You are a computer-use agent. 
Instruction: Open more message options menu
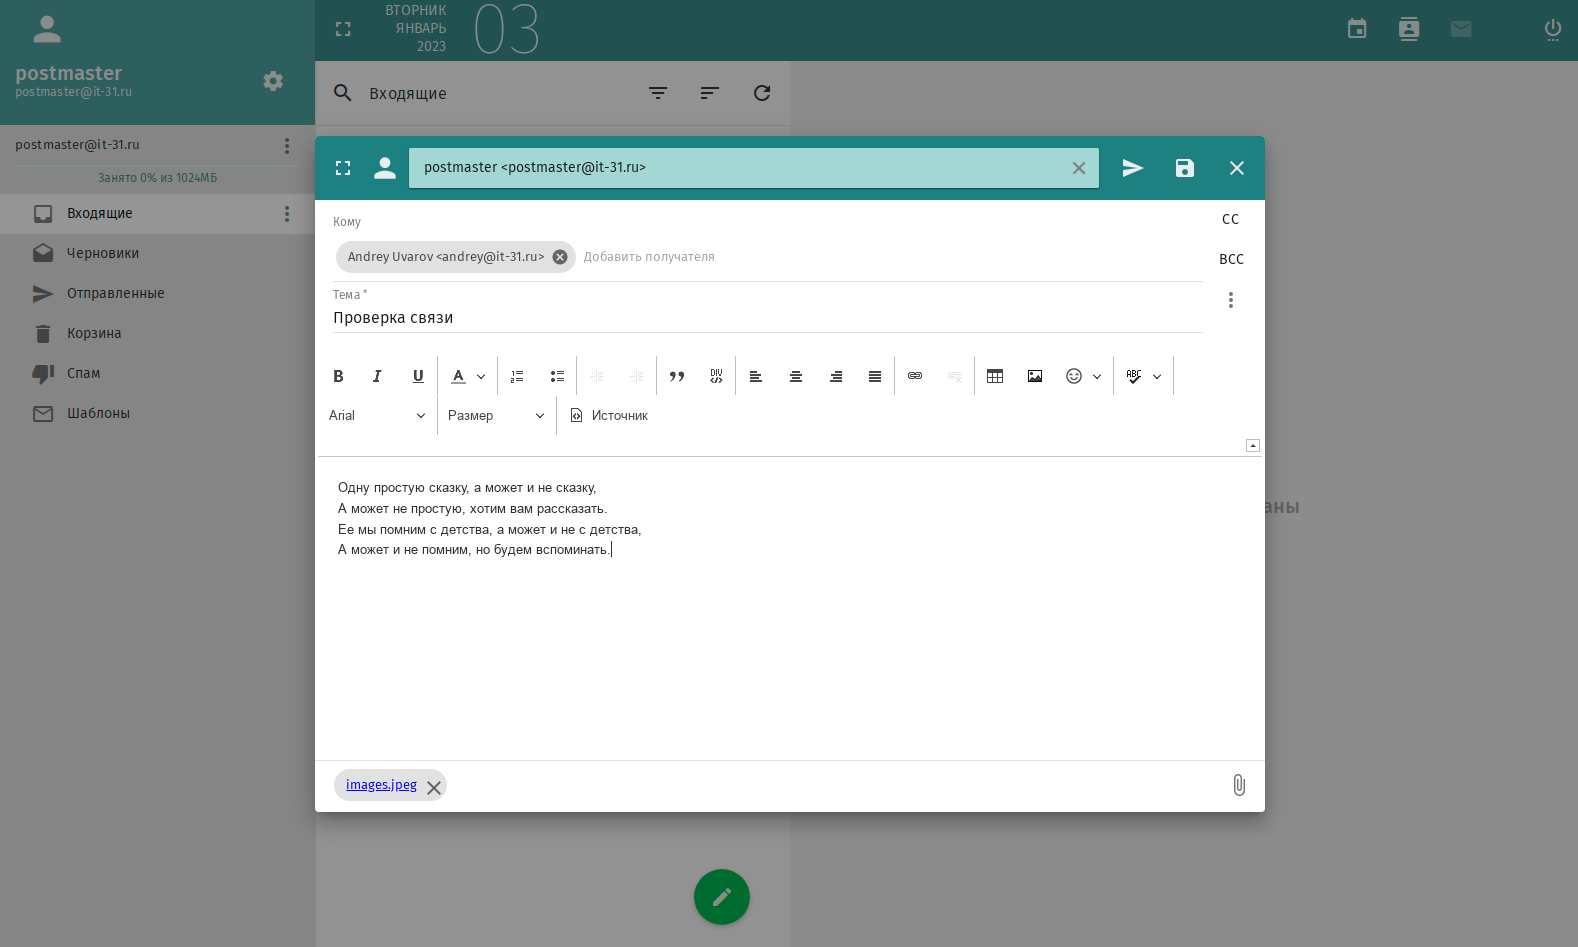pos(1231,300)
